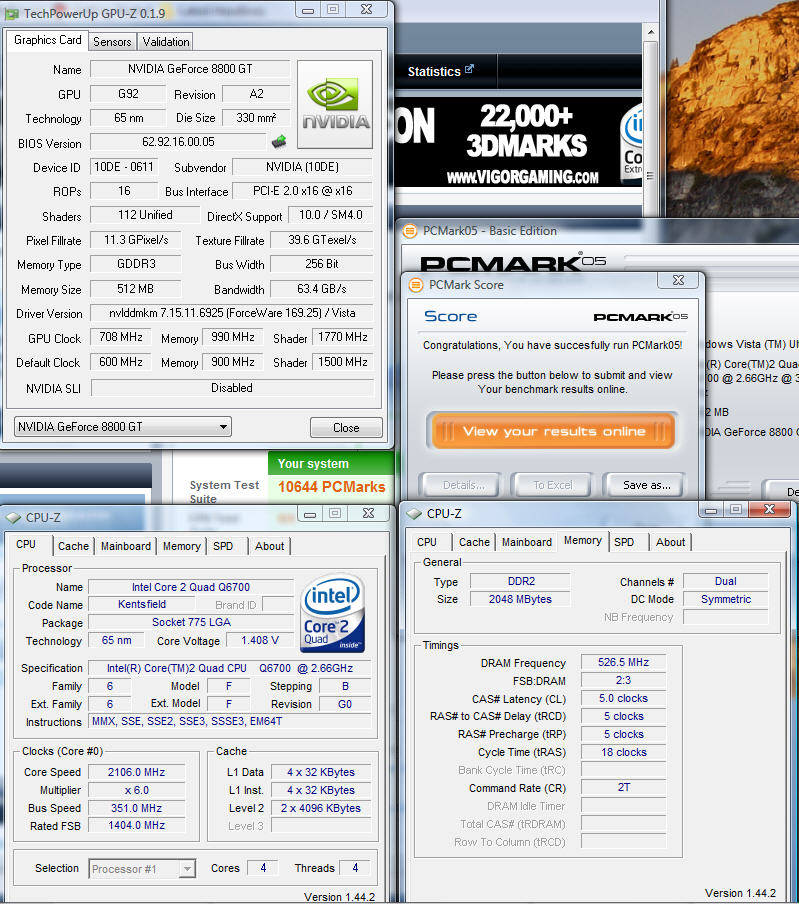Click the Close button in GPU-Z
Viewport: 799px width, 904px height.
(346, 428)
